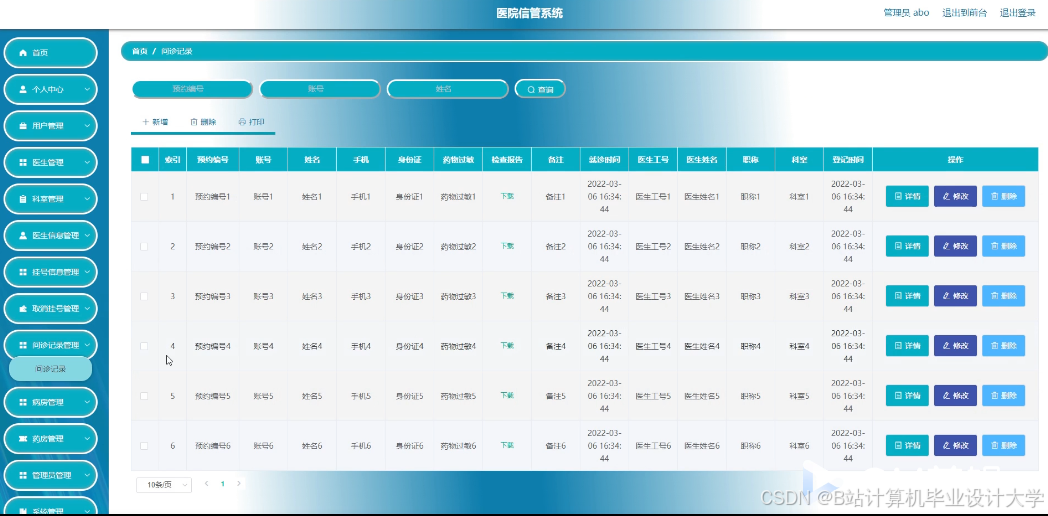Viewport: 1048px width, 516px height.
Task: Click the 新增 plus button above the table
Action: click(x=154, y=122)
